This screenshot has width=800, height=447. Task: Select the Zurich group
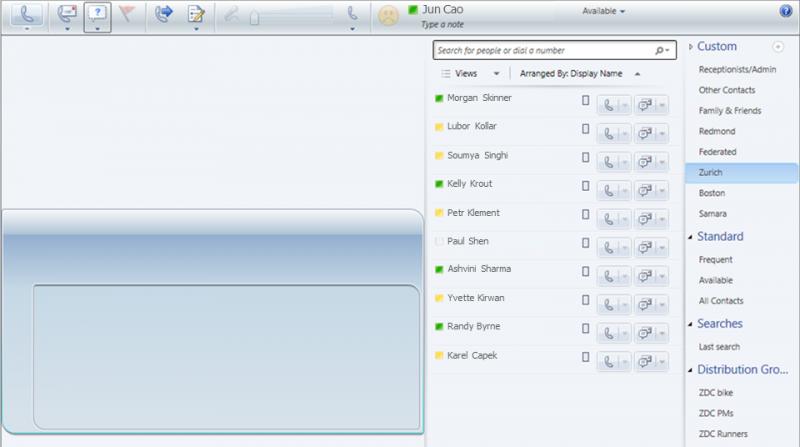[x=741, y=172]
